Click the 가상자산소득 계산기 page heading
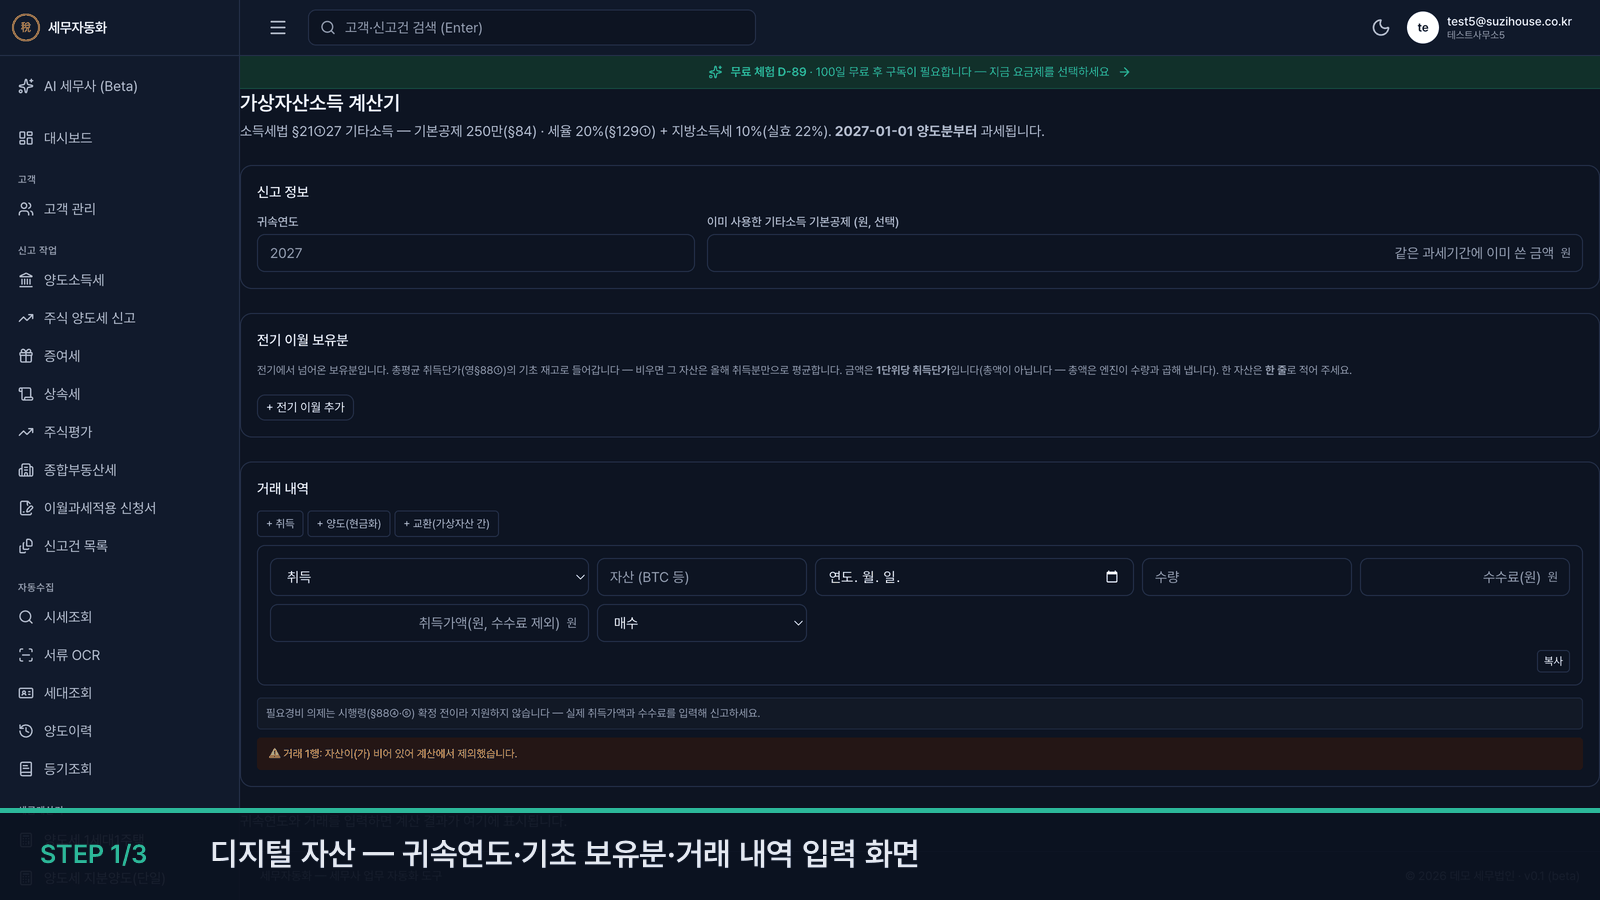 point(320,103)
